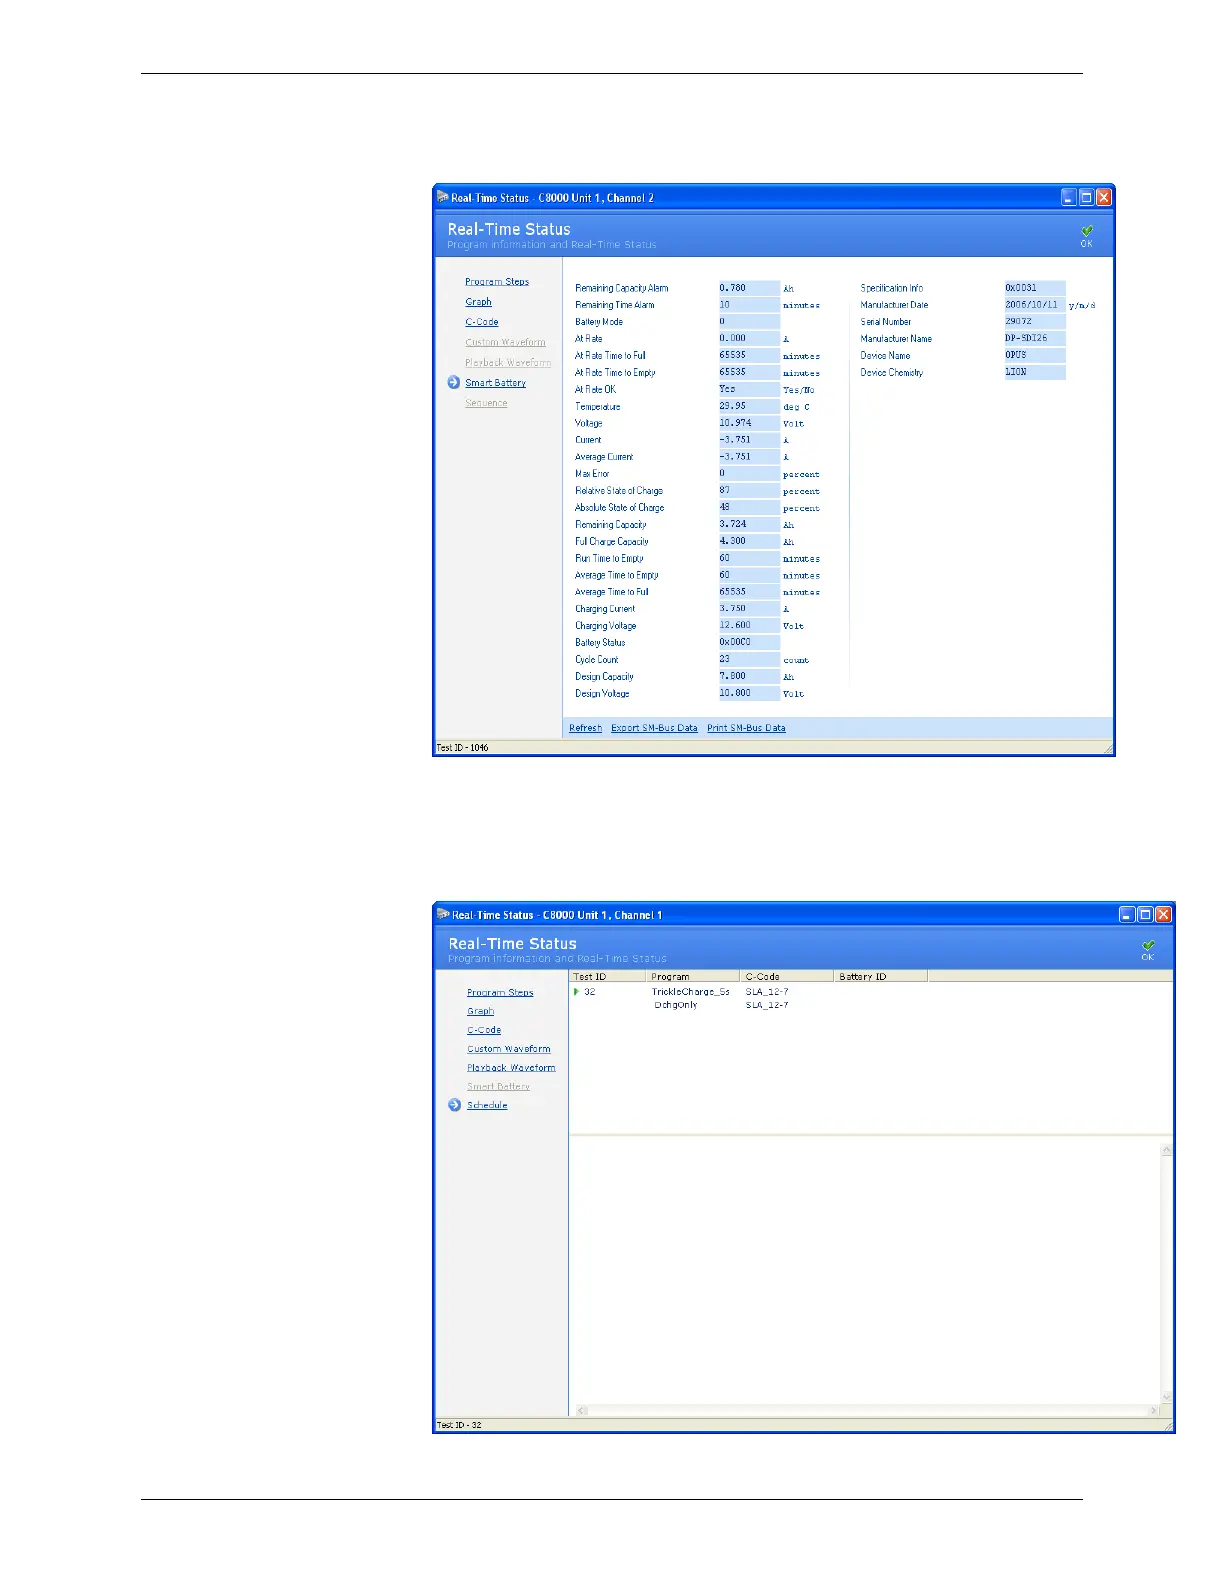Click the Design Capacity value 7.800
Viewport: 1224px width, 1584px height.
(x=749, y=676)
